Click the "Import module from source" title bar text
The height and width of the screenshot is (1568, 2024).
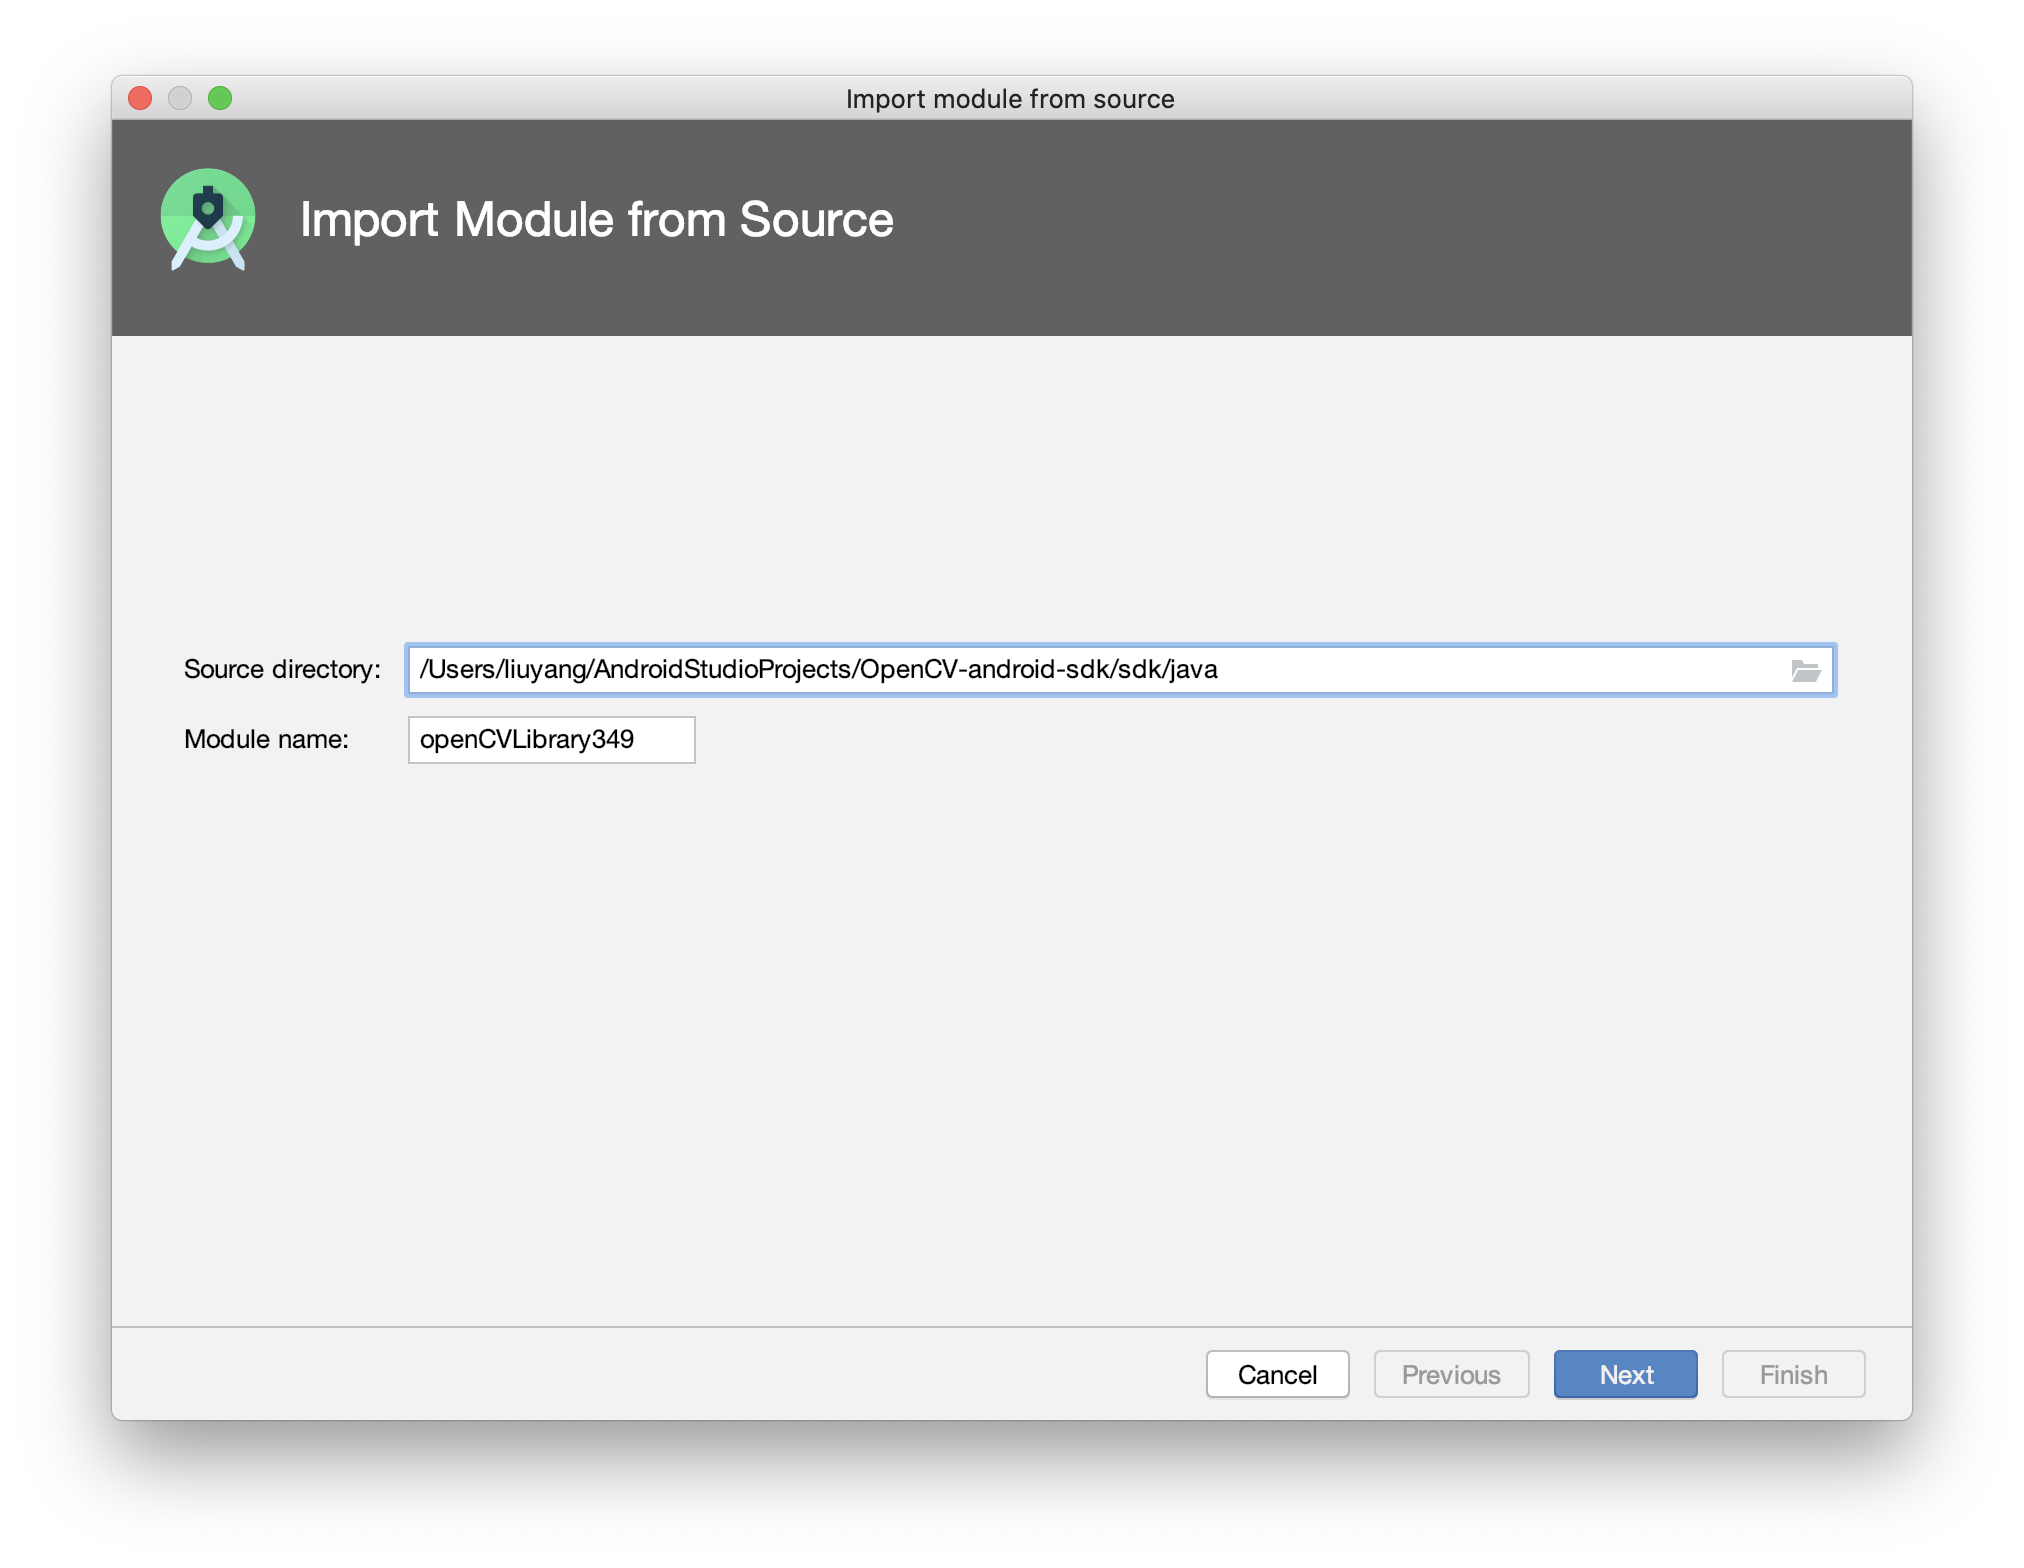pyautogui.click(x=1010, y=98)
